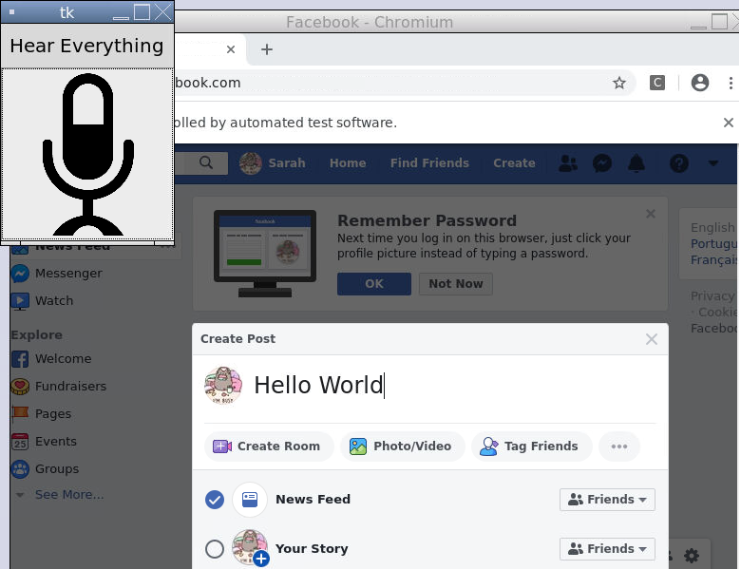Click the monitor illustration in Remember Password
The width and height of the screenshot is (739, 569).
pyautogui.click(x=265, y=254)
